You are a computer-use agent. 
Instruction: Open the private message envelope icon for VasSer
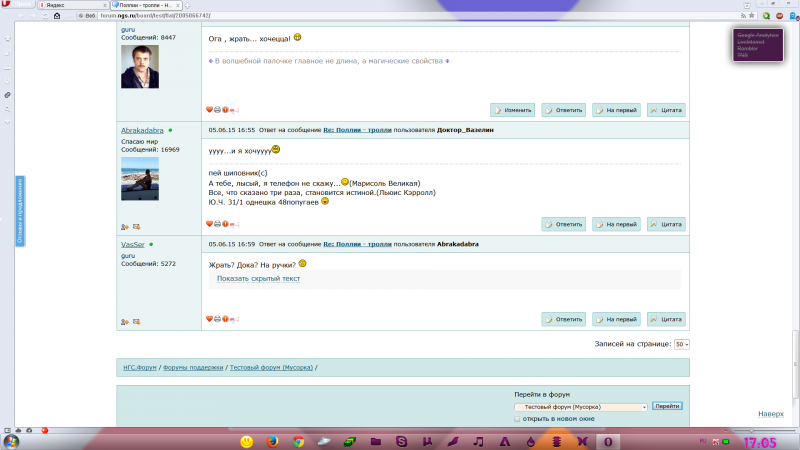tap(136, 322)
